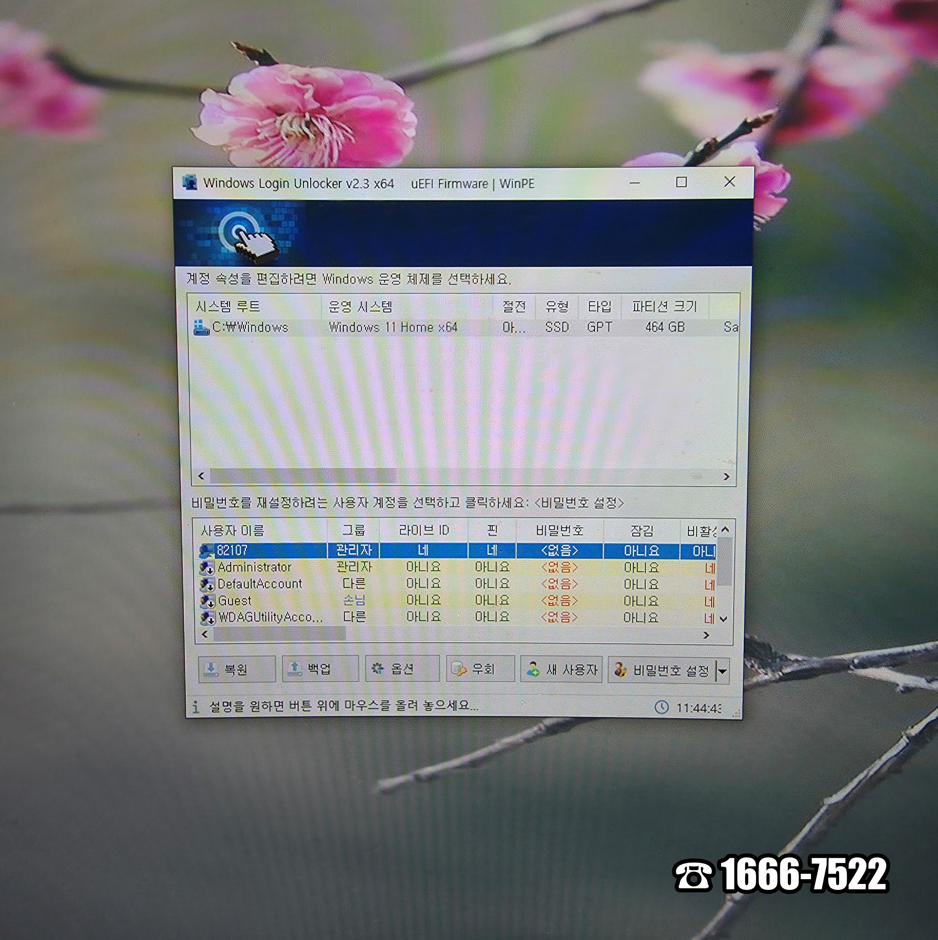Sort by the 운영 시스템 column header
The width and height of the screenshot is (938, 940).
[x=407, y=307]
